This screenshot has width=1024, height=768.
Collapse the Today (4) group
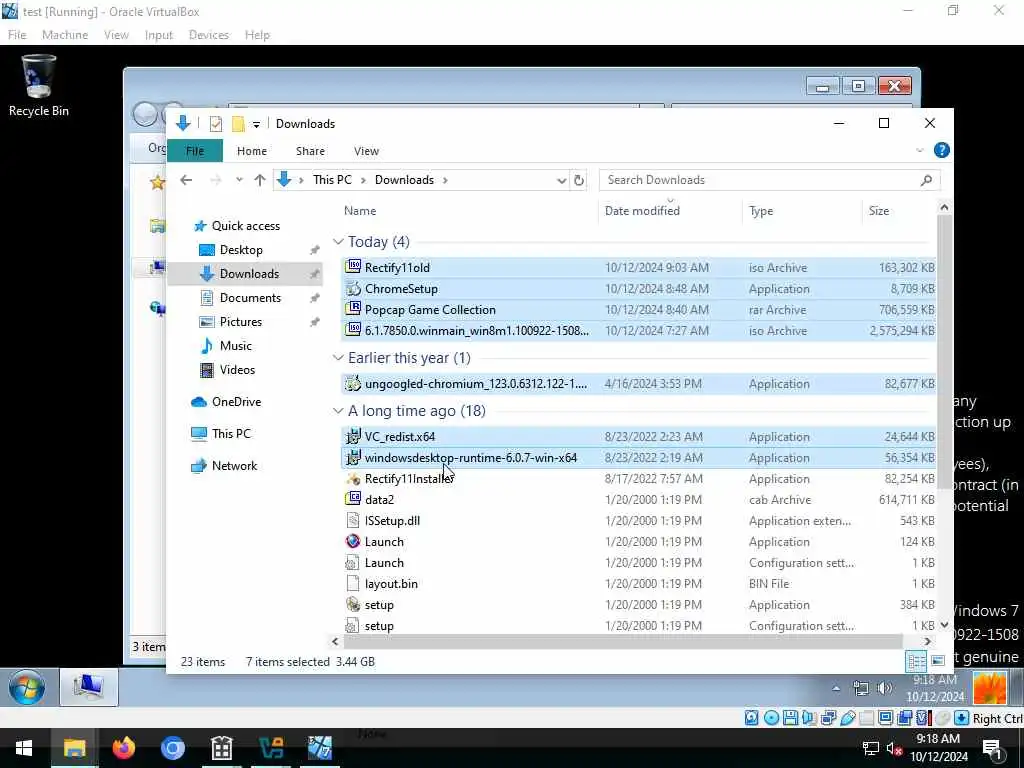tap(338, 242)
